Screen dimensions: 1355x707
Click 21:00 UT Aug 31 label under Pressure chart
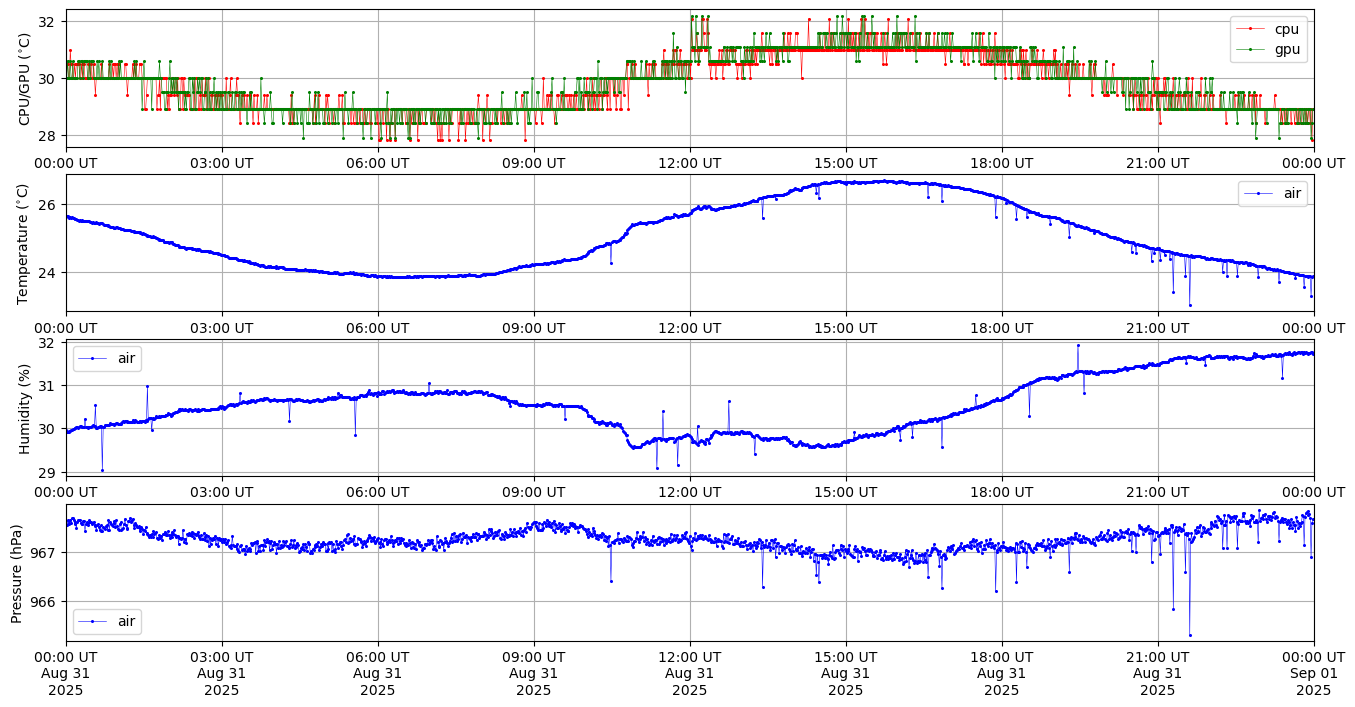1158,674
